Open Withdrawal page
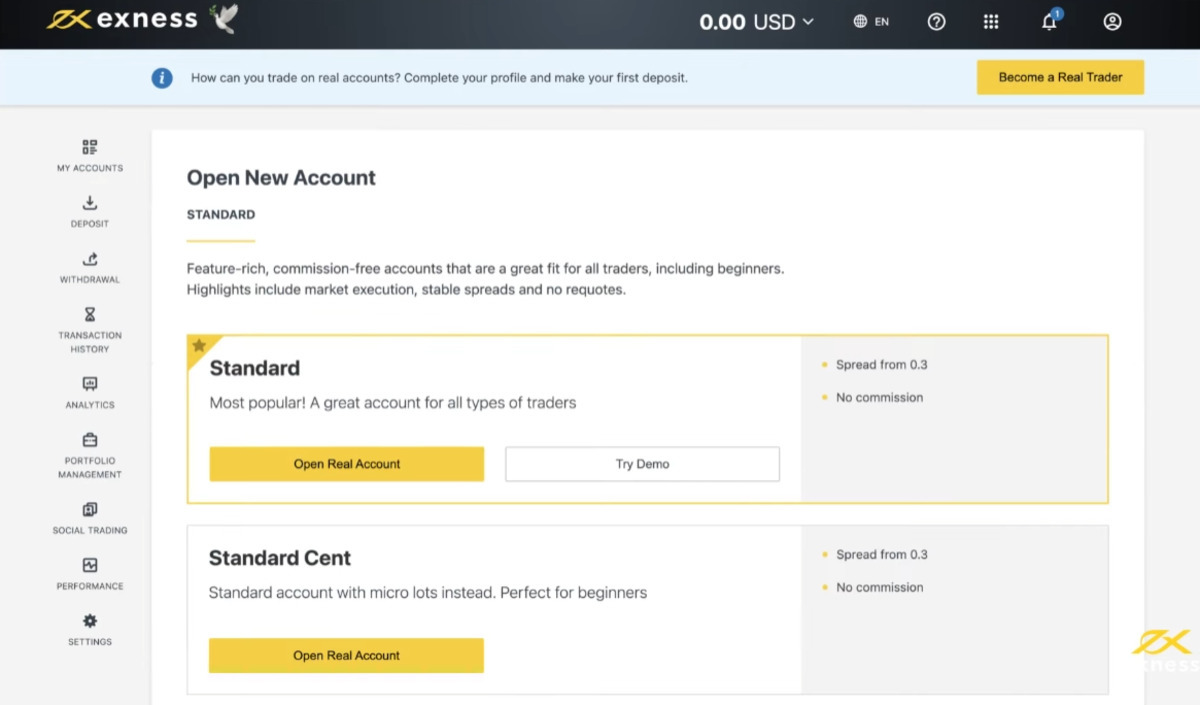Viewport: 1200px width, 705px height. point(90,268)
